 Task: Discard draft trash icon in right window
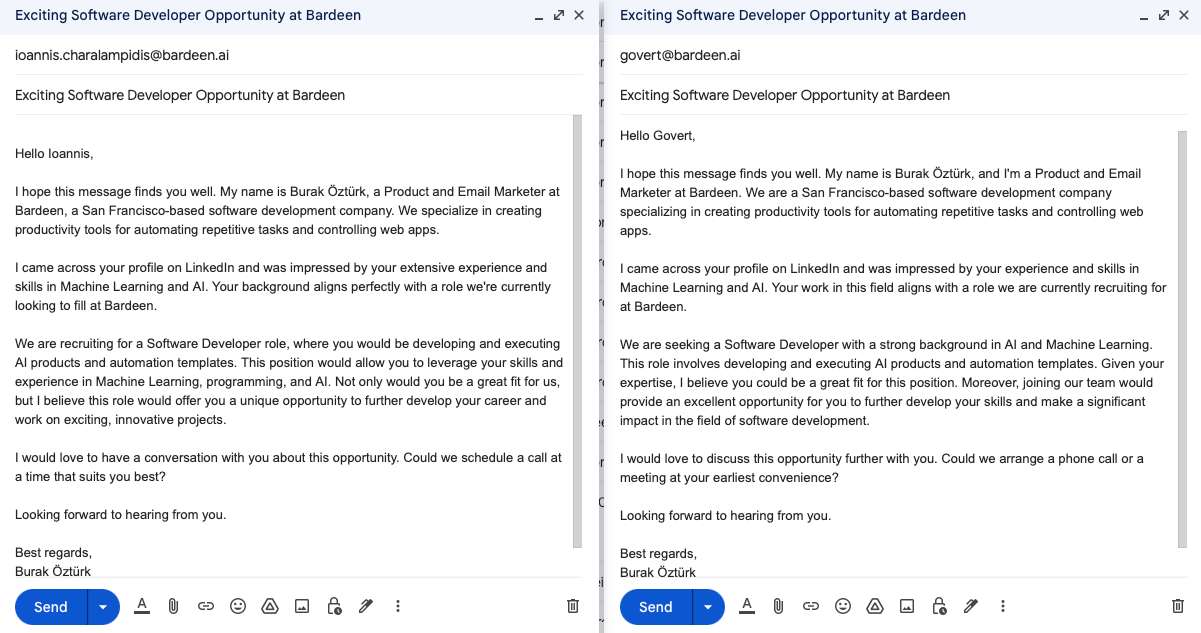point(1178,606)
